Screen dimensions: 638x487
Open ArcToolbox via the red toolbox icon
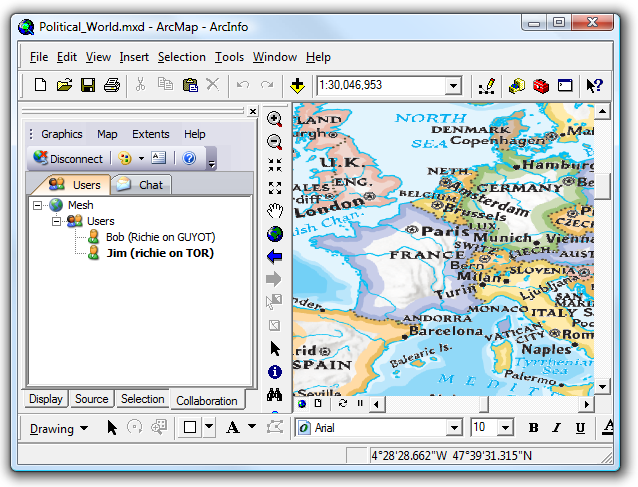pos(541,86)
